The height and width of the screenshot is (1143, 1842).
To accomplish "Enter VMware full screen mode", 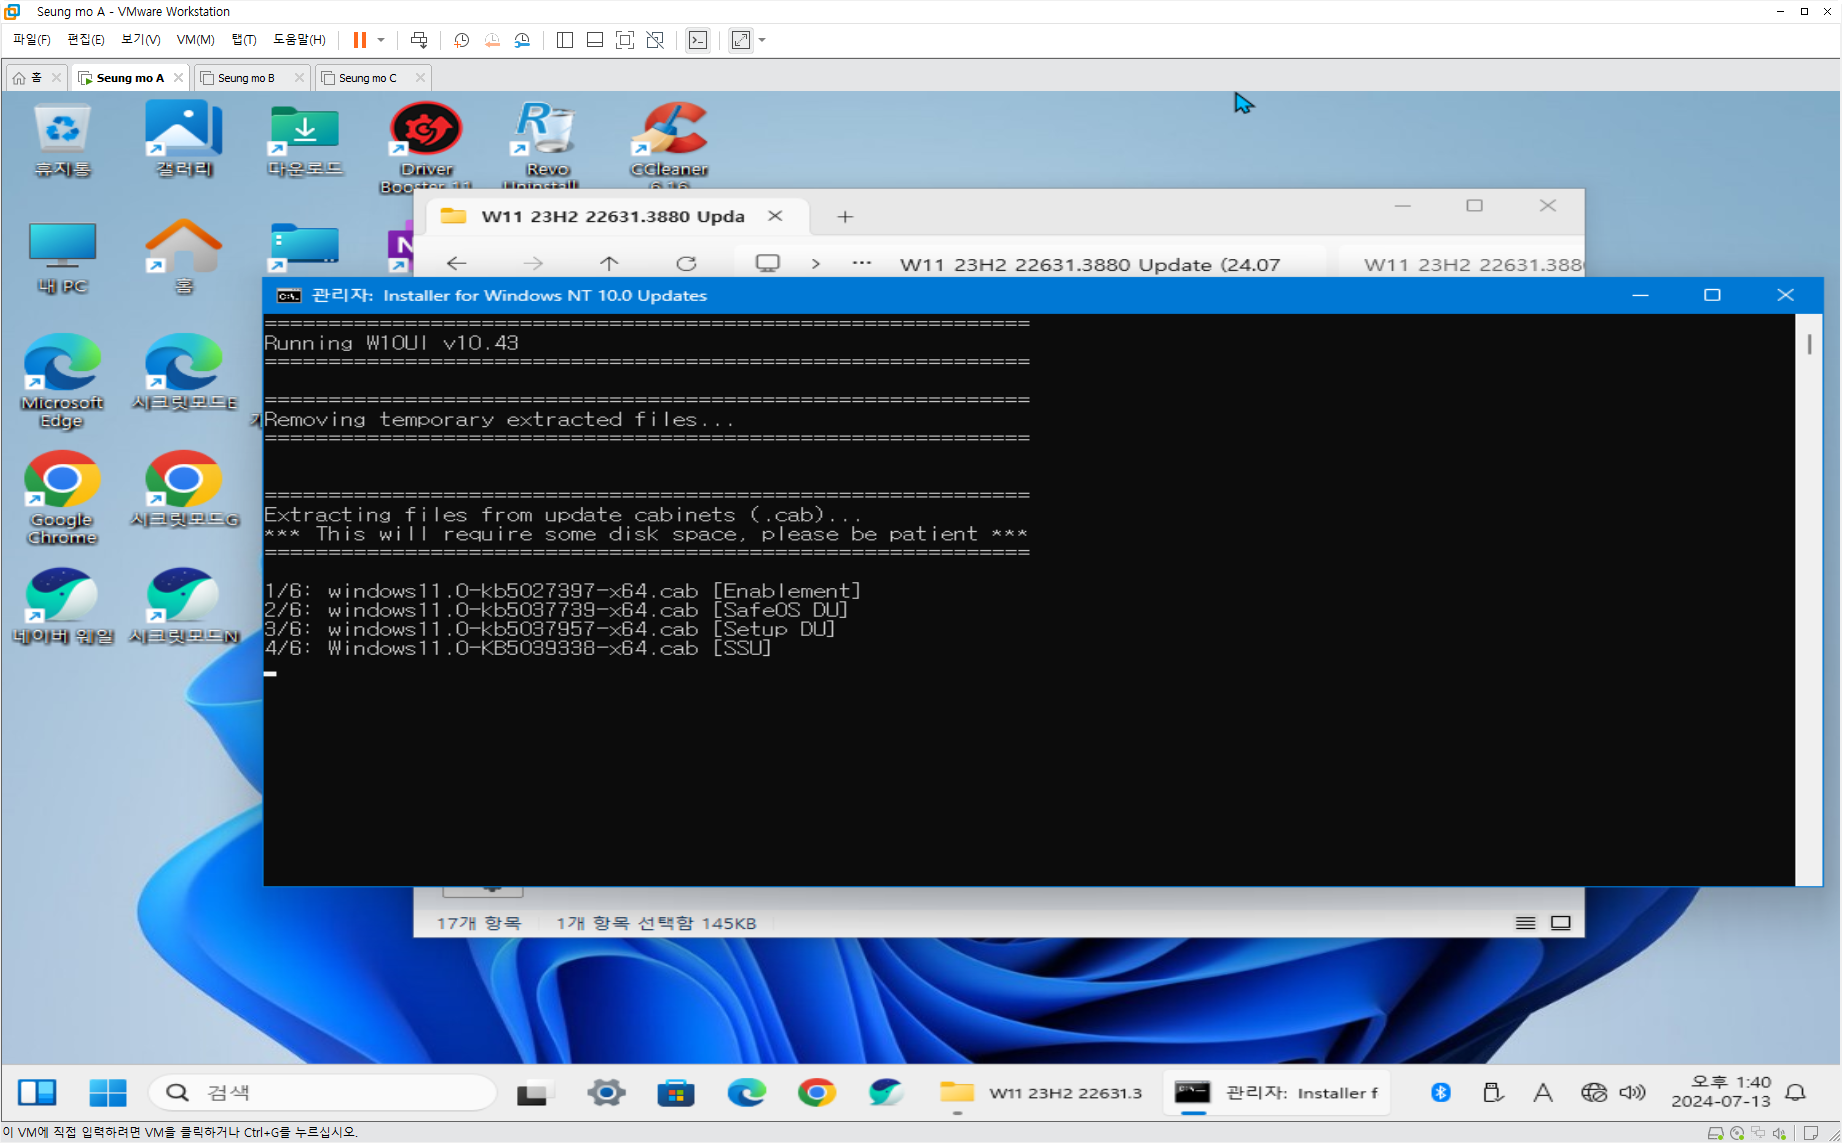I will point(625,40).
